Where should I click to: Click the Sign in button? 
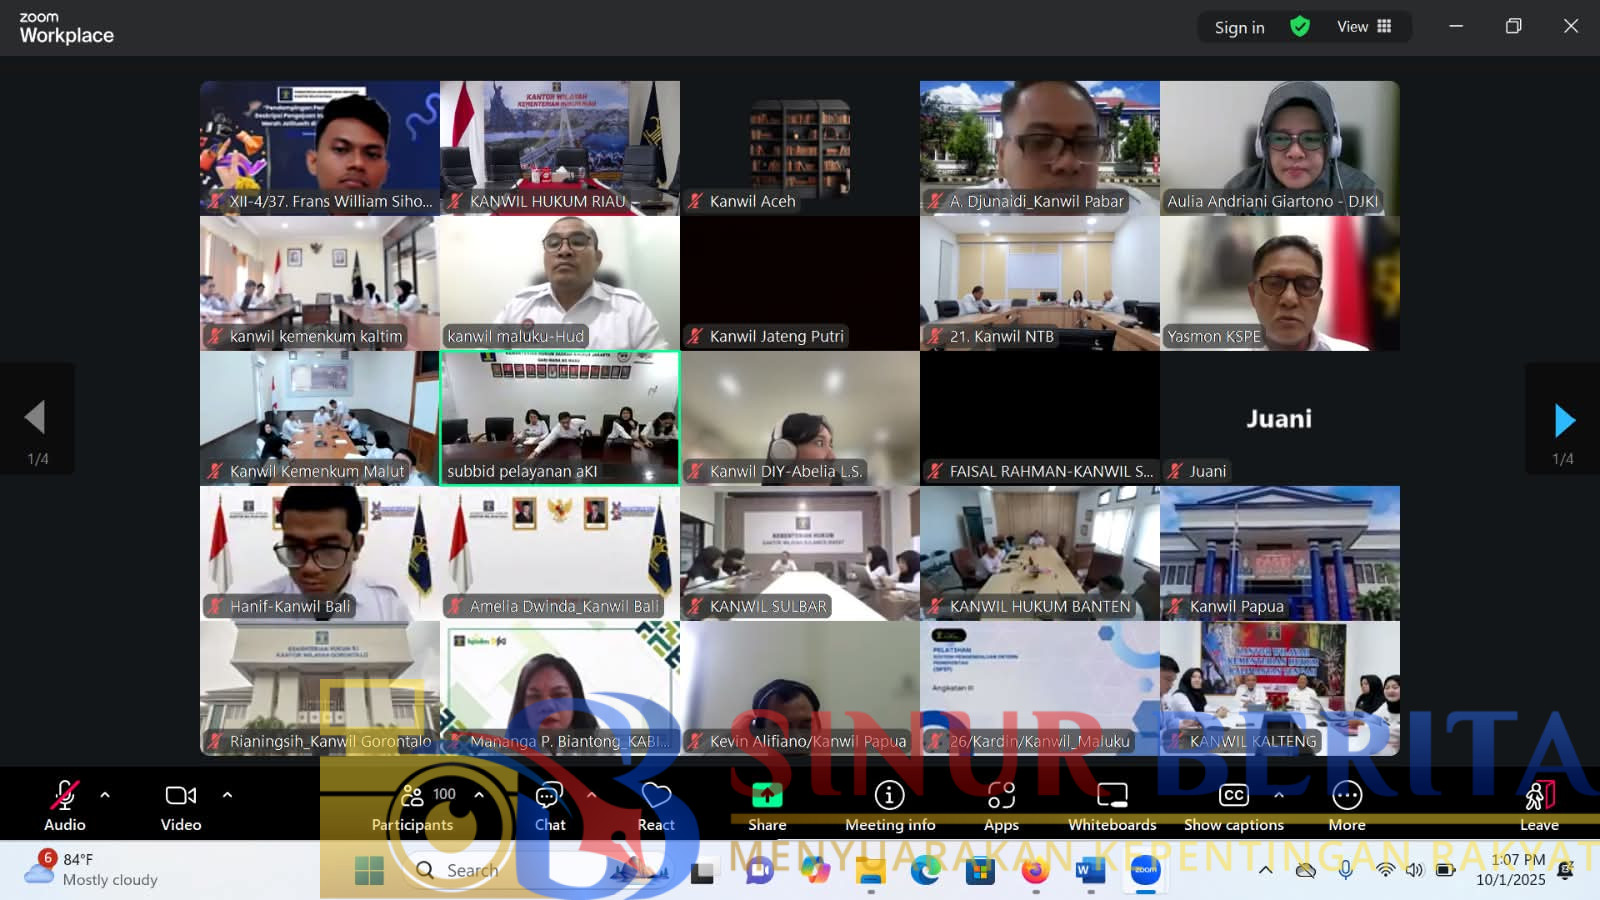pos(1239,28)
